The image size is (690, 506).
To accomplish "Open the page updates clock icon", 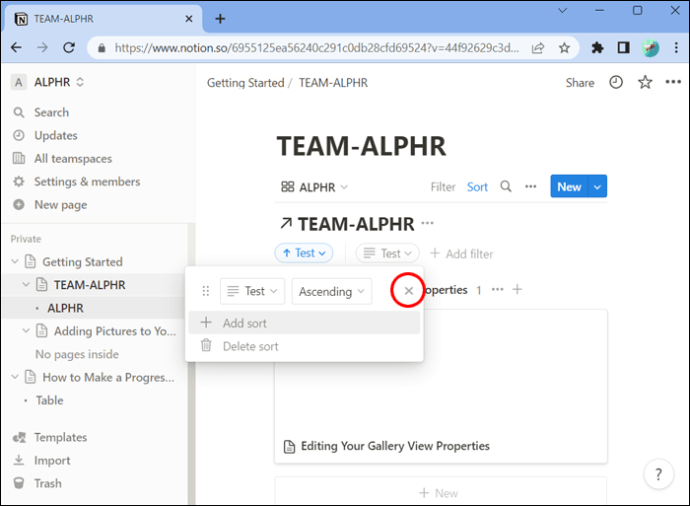I will click(x=616, y=82).
